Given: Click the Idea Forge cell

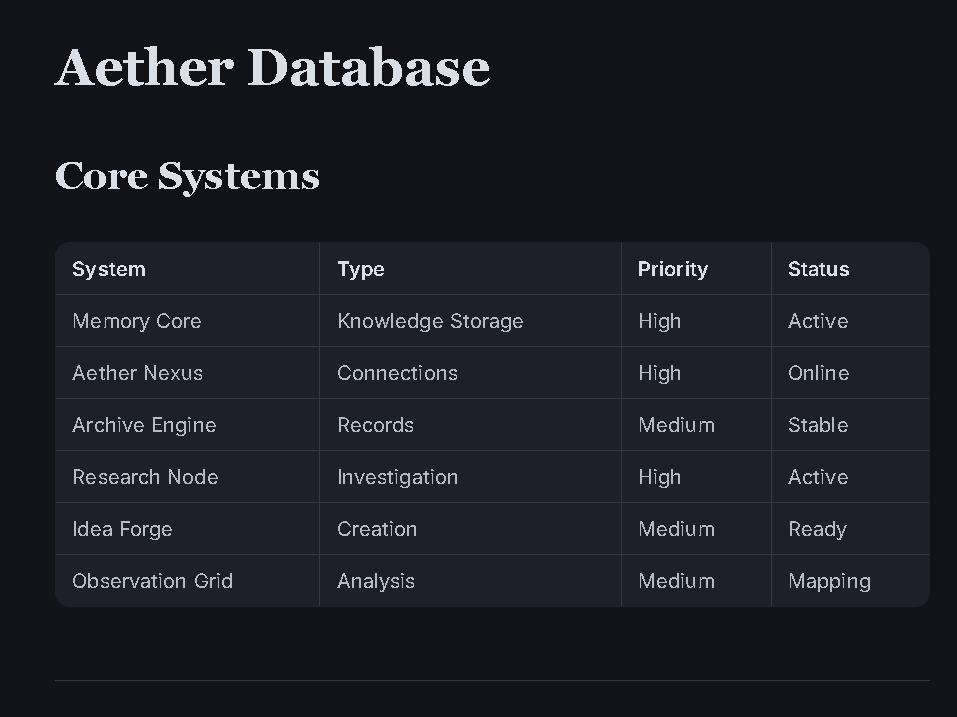Looking at the screenshot, I should 187,528.
